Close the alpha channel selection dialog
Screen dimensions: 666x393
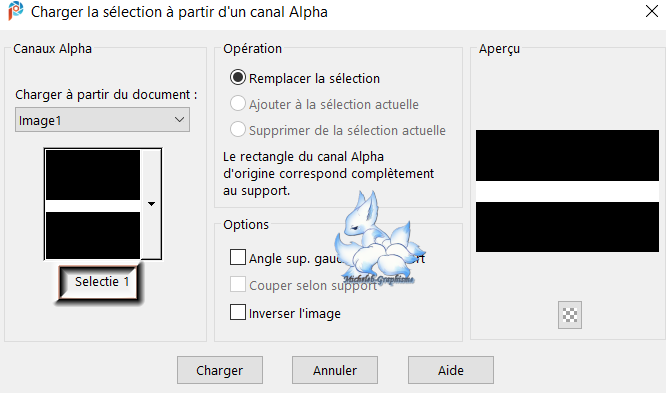click(x=652, y=11)
